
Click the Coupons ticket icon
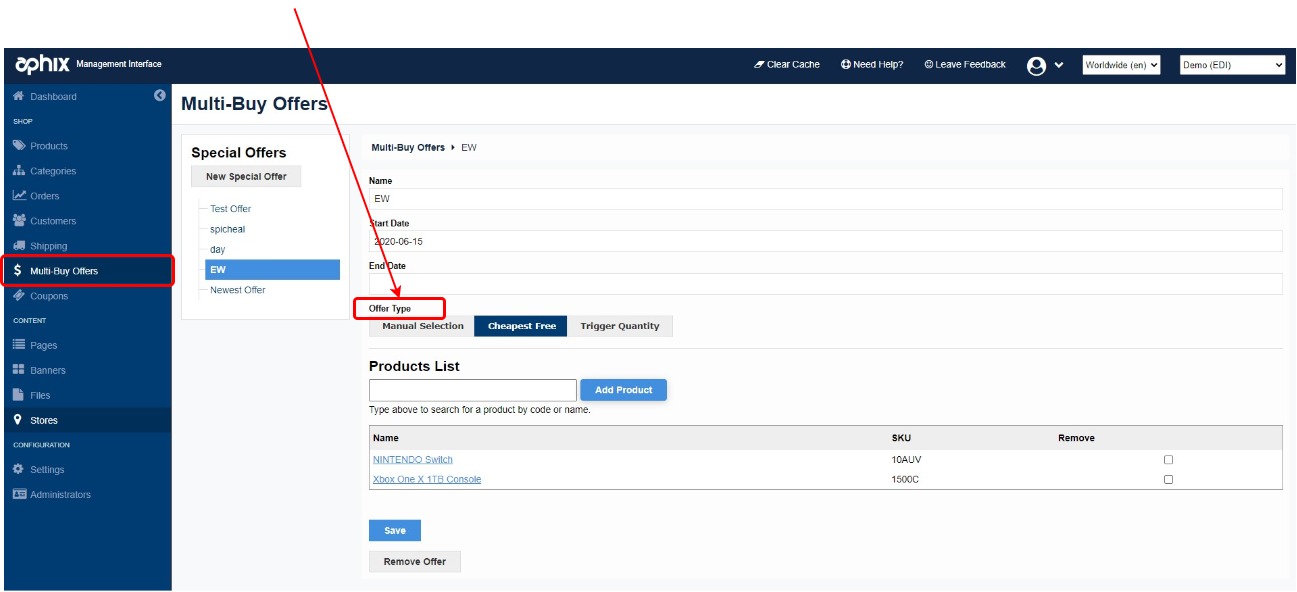click(19, 296)
